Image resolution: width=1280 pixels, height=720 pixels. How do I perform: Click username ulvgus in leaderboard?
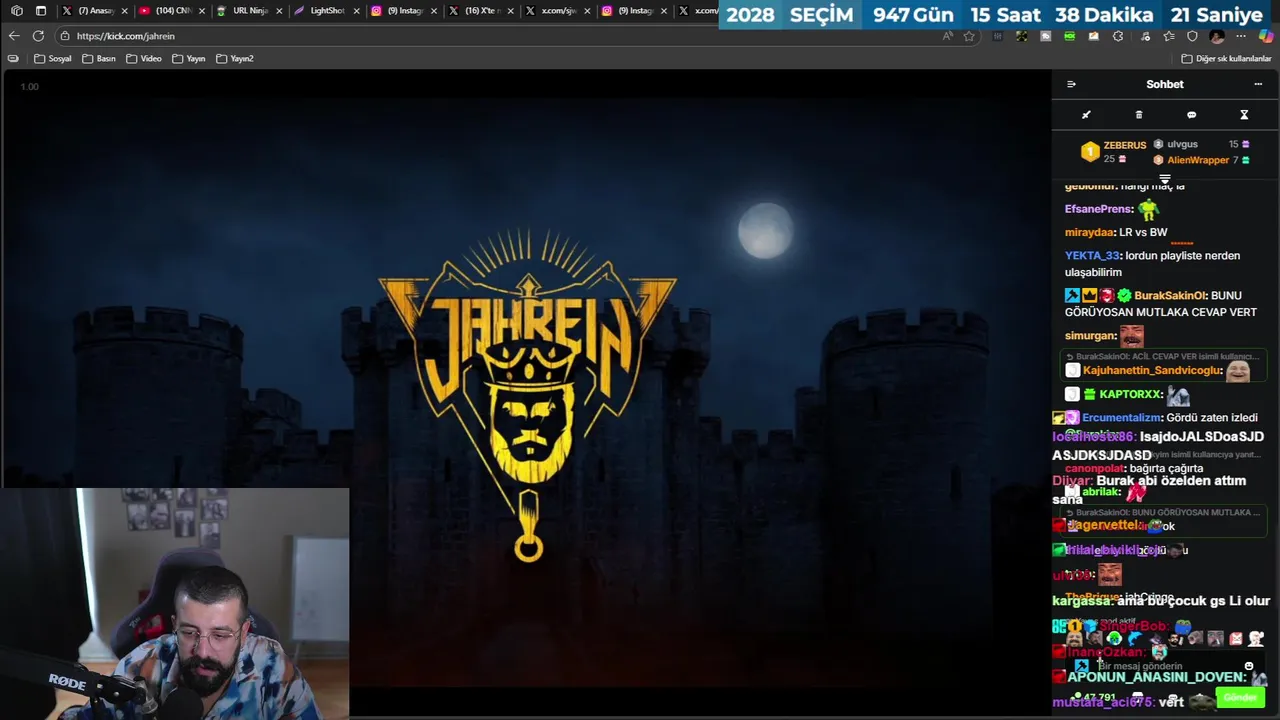tap(1182, 144)
